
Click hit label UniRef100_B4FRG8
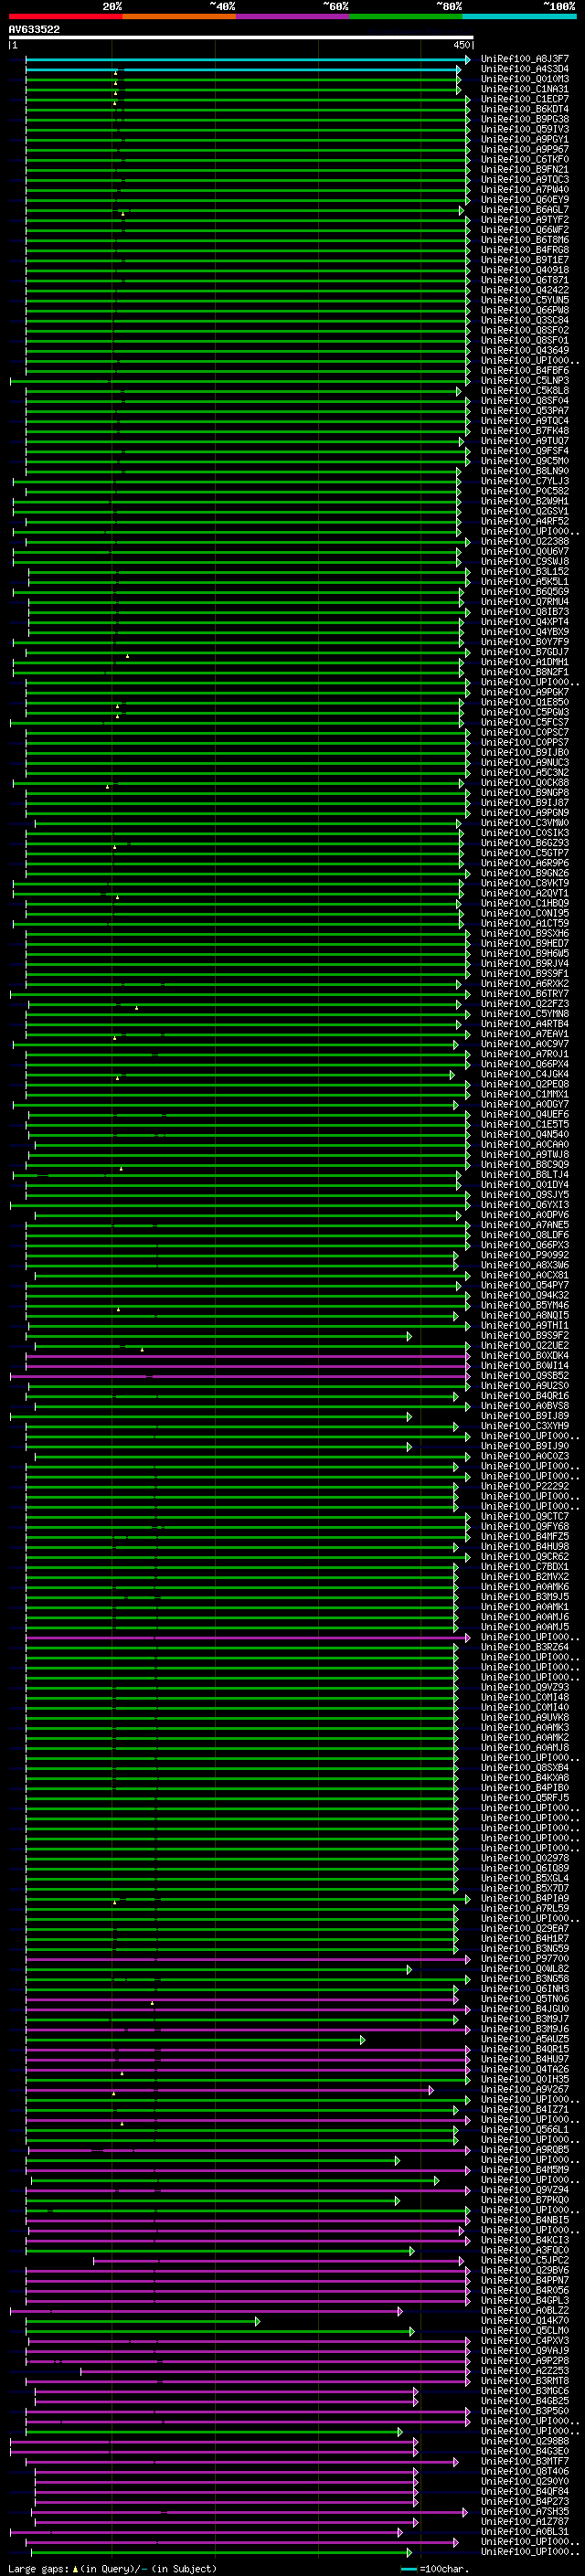(525, 250)
